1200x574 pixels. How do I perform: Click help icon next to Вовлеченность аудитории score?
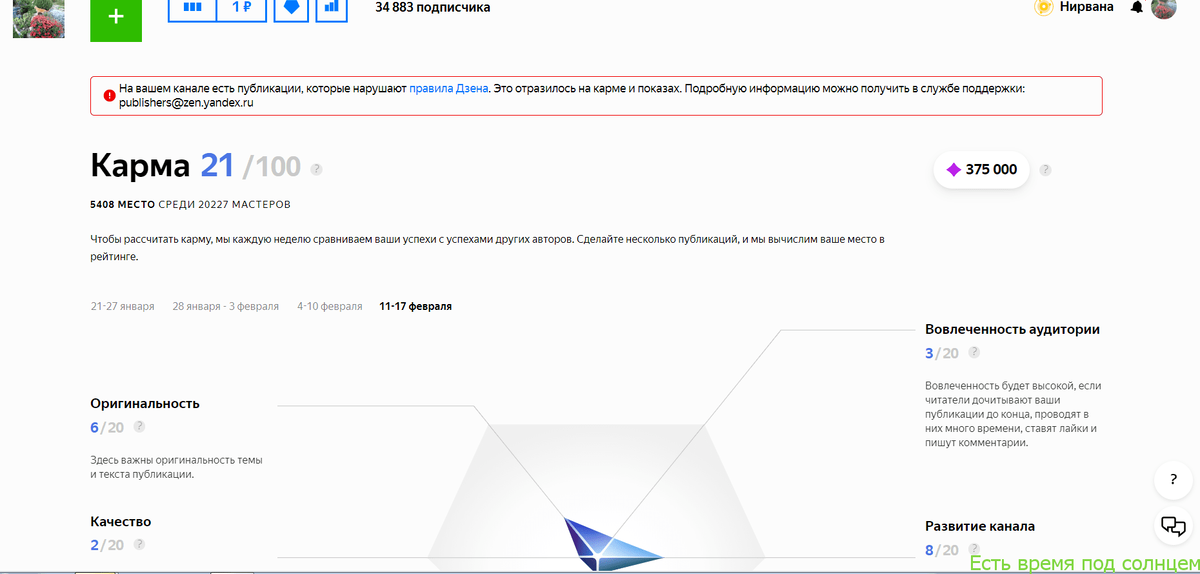(974, 352)
